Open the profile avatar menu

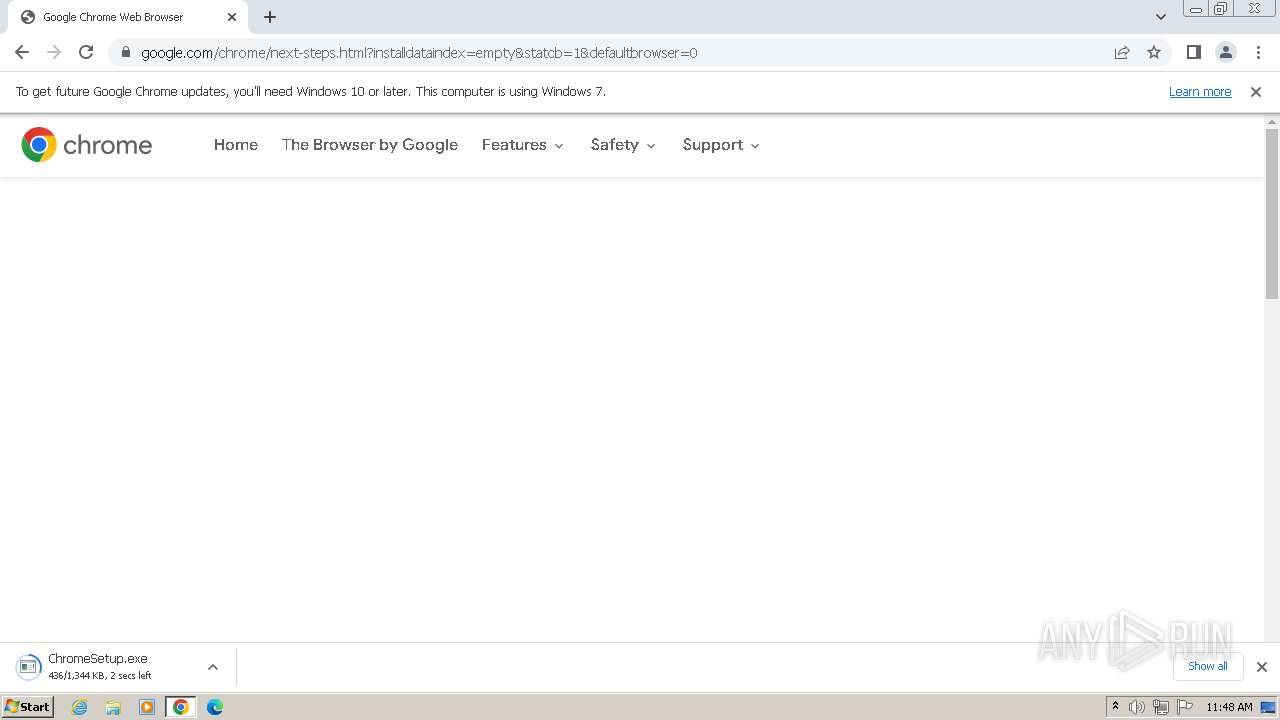(x=1225, y=52)
